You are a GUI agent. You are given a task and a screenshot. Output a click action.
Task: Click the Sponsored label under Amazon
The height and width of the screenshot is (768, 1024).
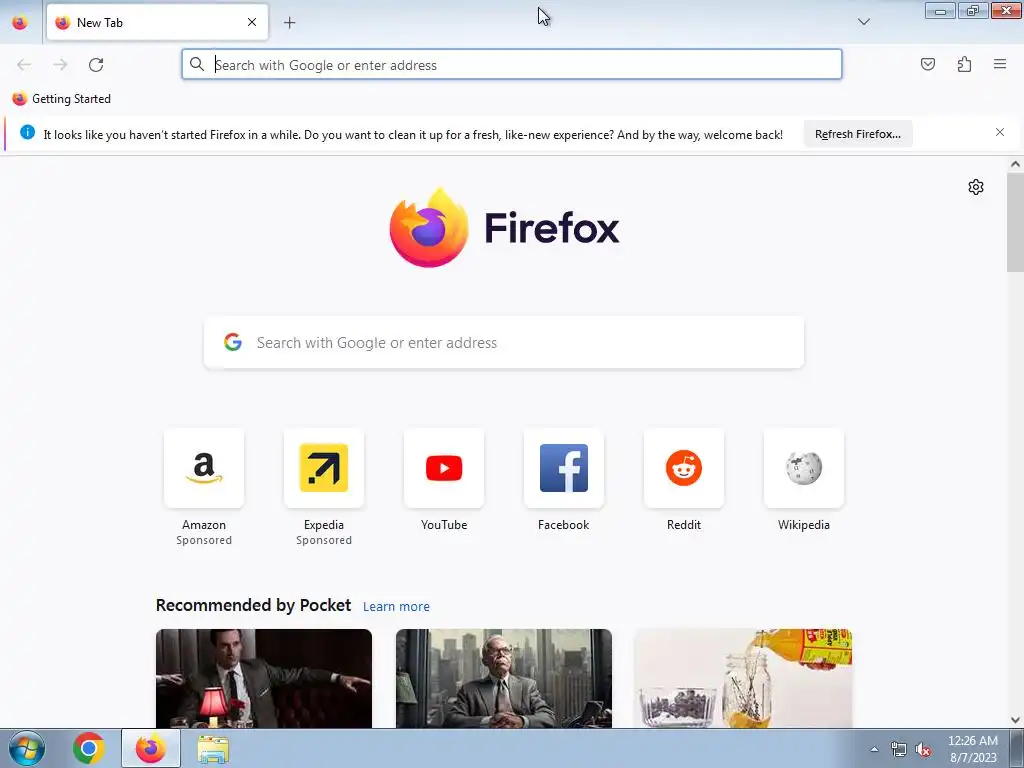click(204, 540)
